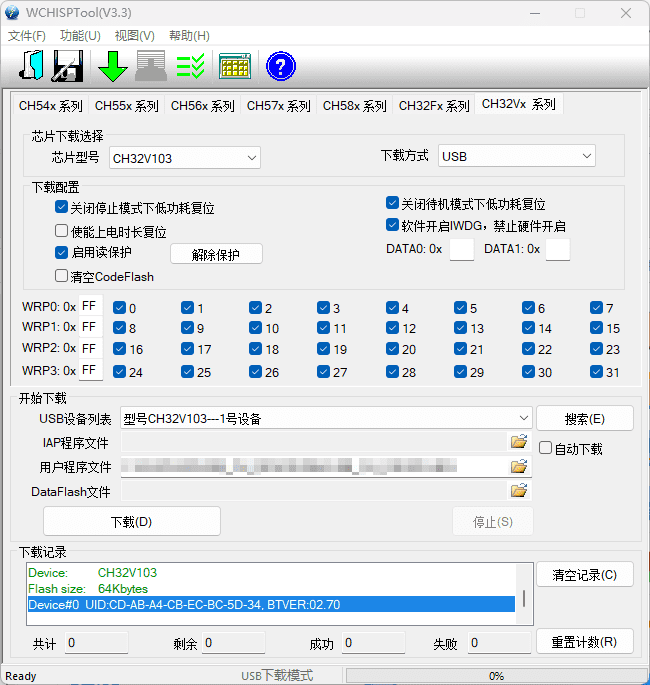Toggle 启用读保护 checkbox
The height and width of the screenshot is (685, 650).
pos(61,252)
